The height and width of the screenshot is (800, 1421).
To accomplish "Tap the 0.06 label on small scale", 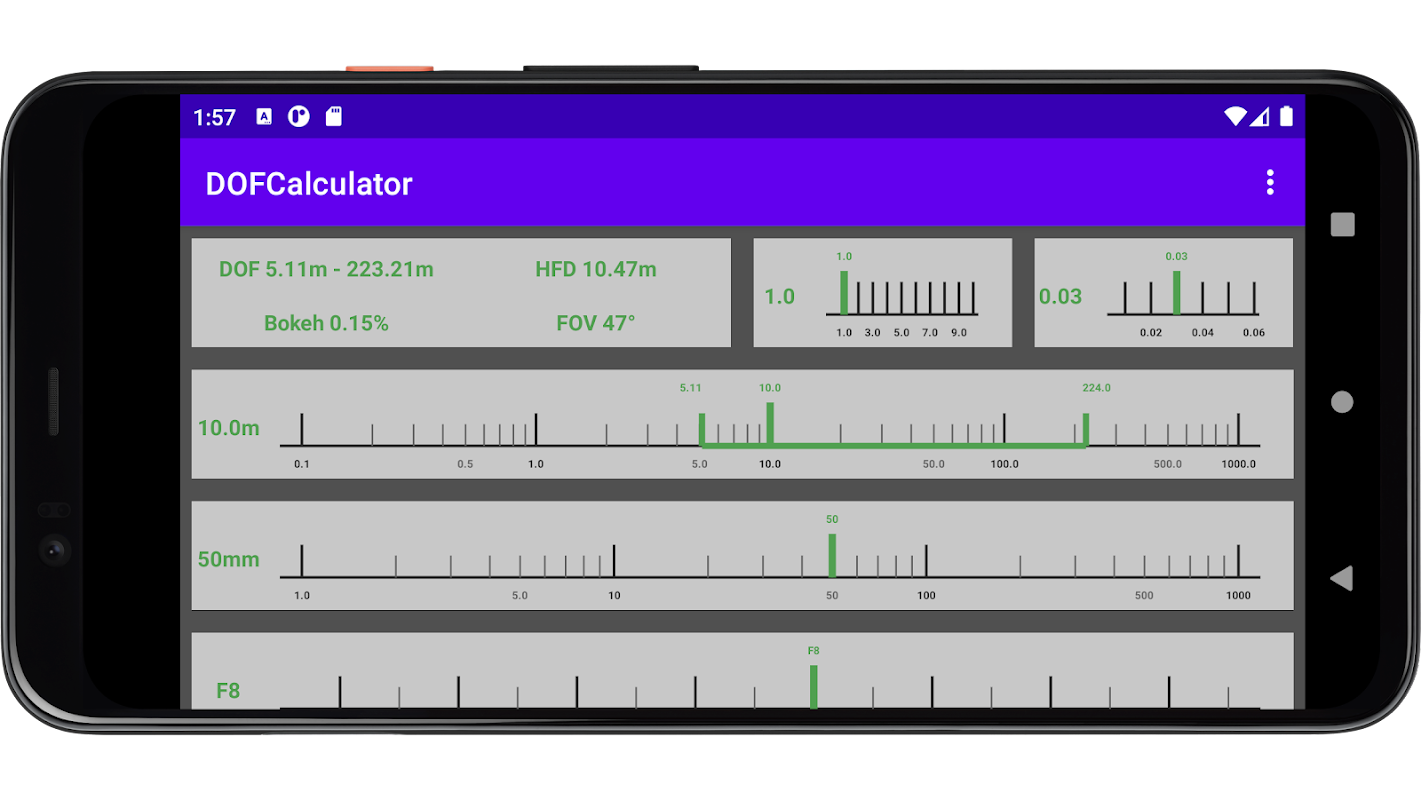I will 1254,332.
